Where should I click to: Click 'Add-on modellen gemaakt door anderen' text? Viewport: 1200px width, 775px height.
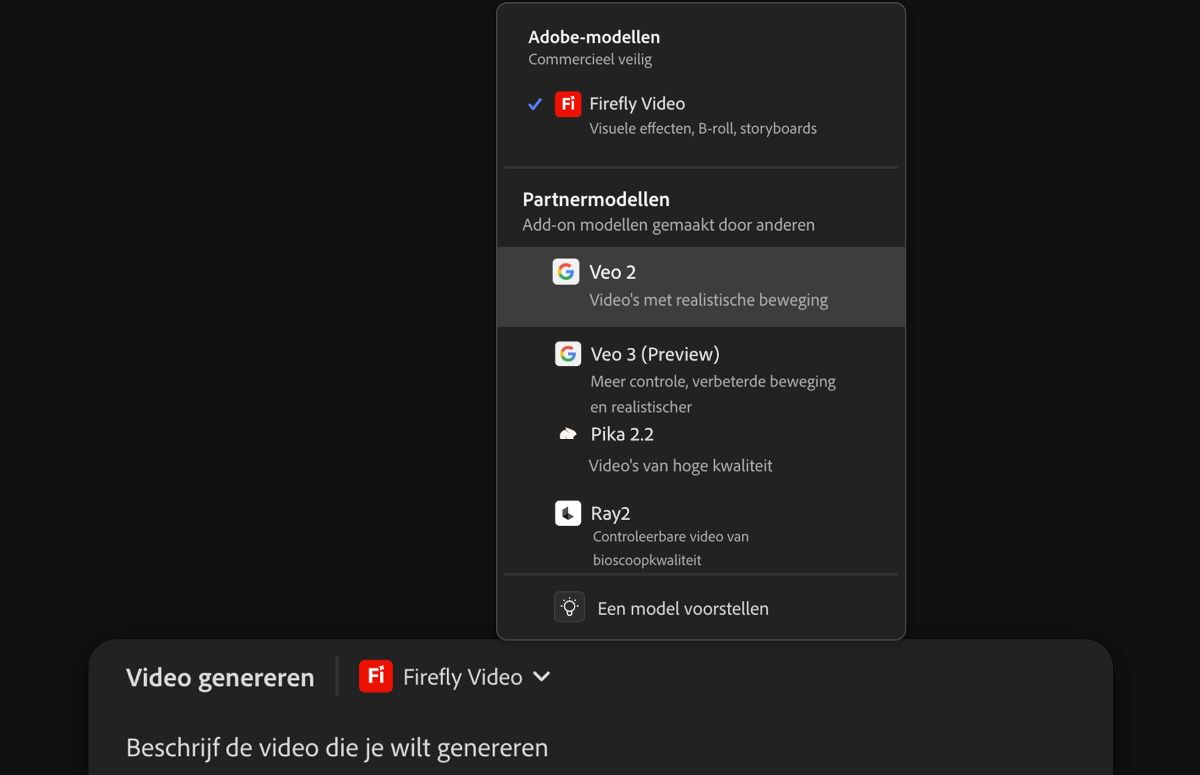668,225
